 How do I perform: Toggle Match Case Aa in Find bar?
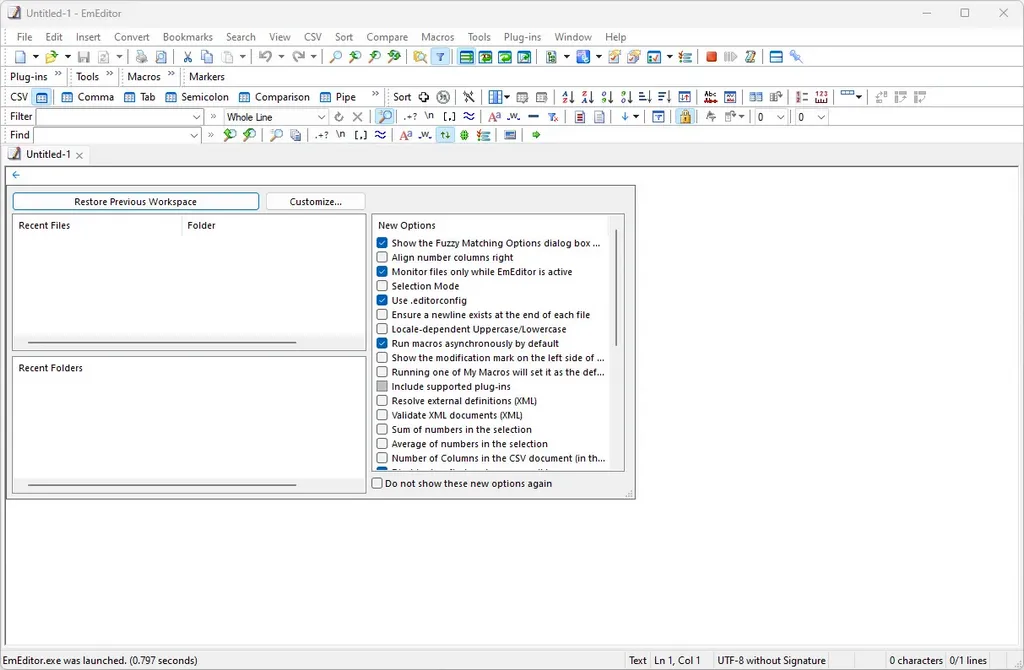tap(406, 135)
